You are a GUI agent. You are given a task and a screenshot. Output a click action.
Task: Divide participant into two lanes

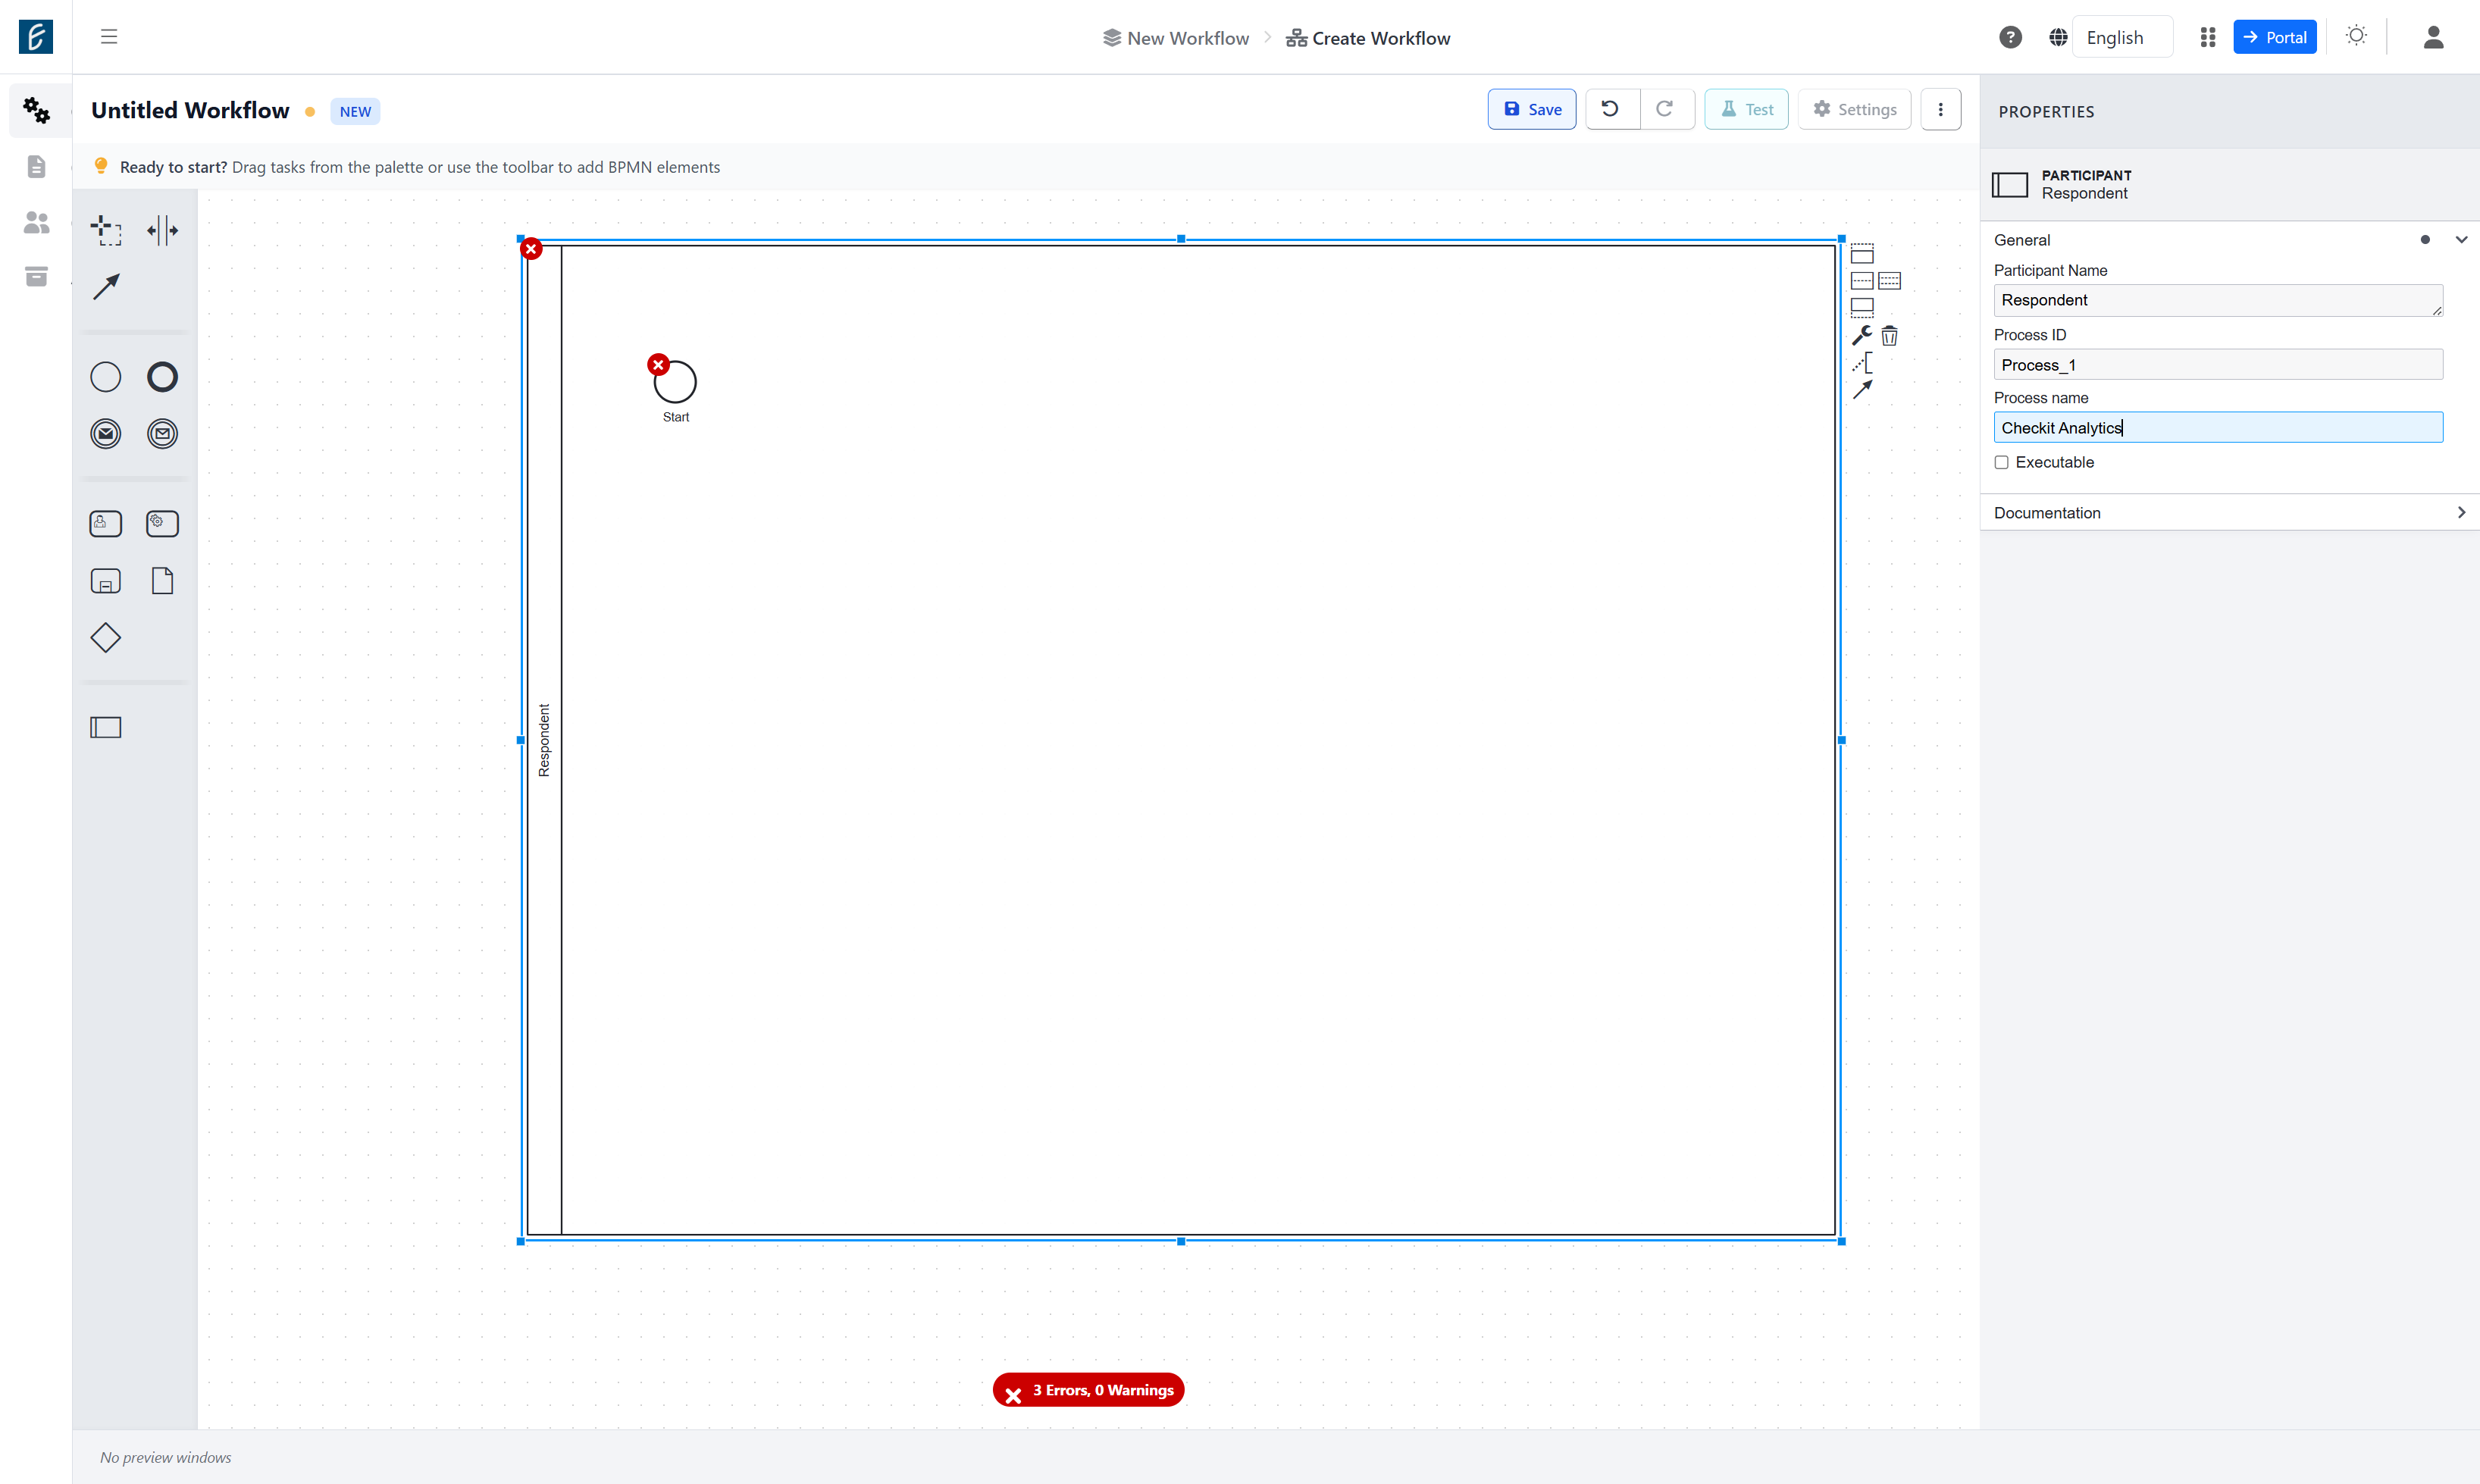pyautogui.click(x=1862, y=281)
